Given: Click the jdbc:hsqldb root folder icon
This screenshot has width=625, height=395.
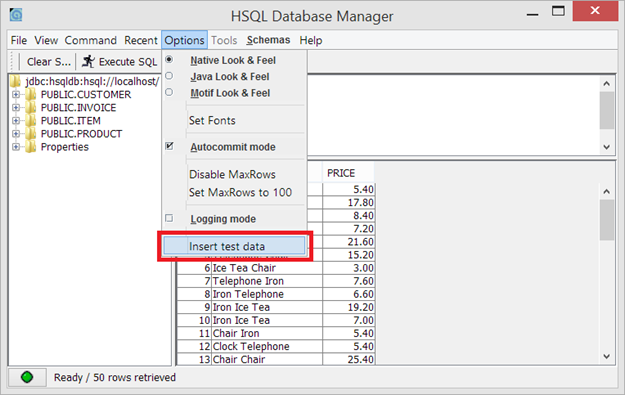Looking at the screenshot, I should click(16, 81).
